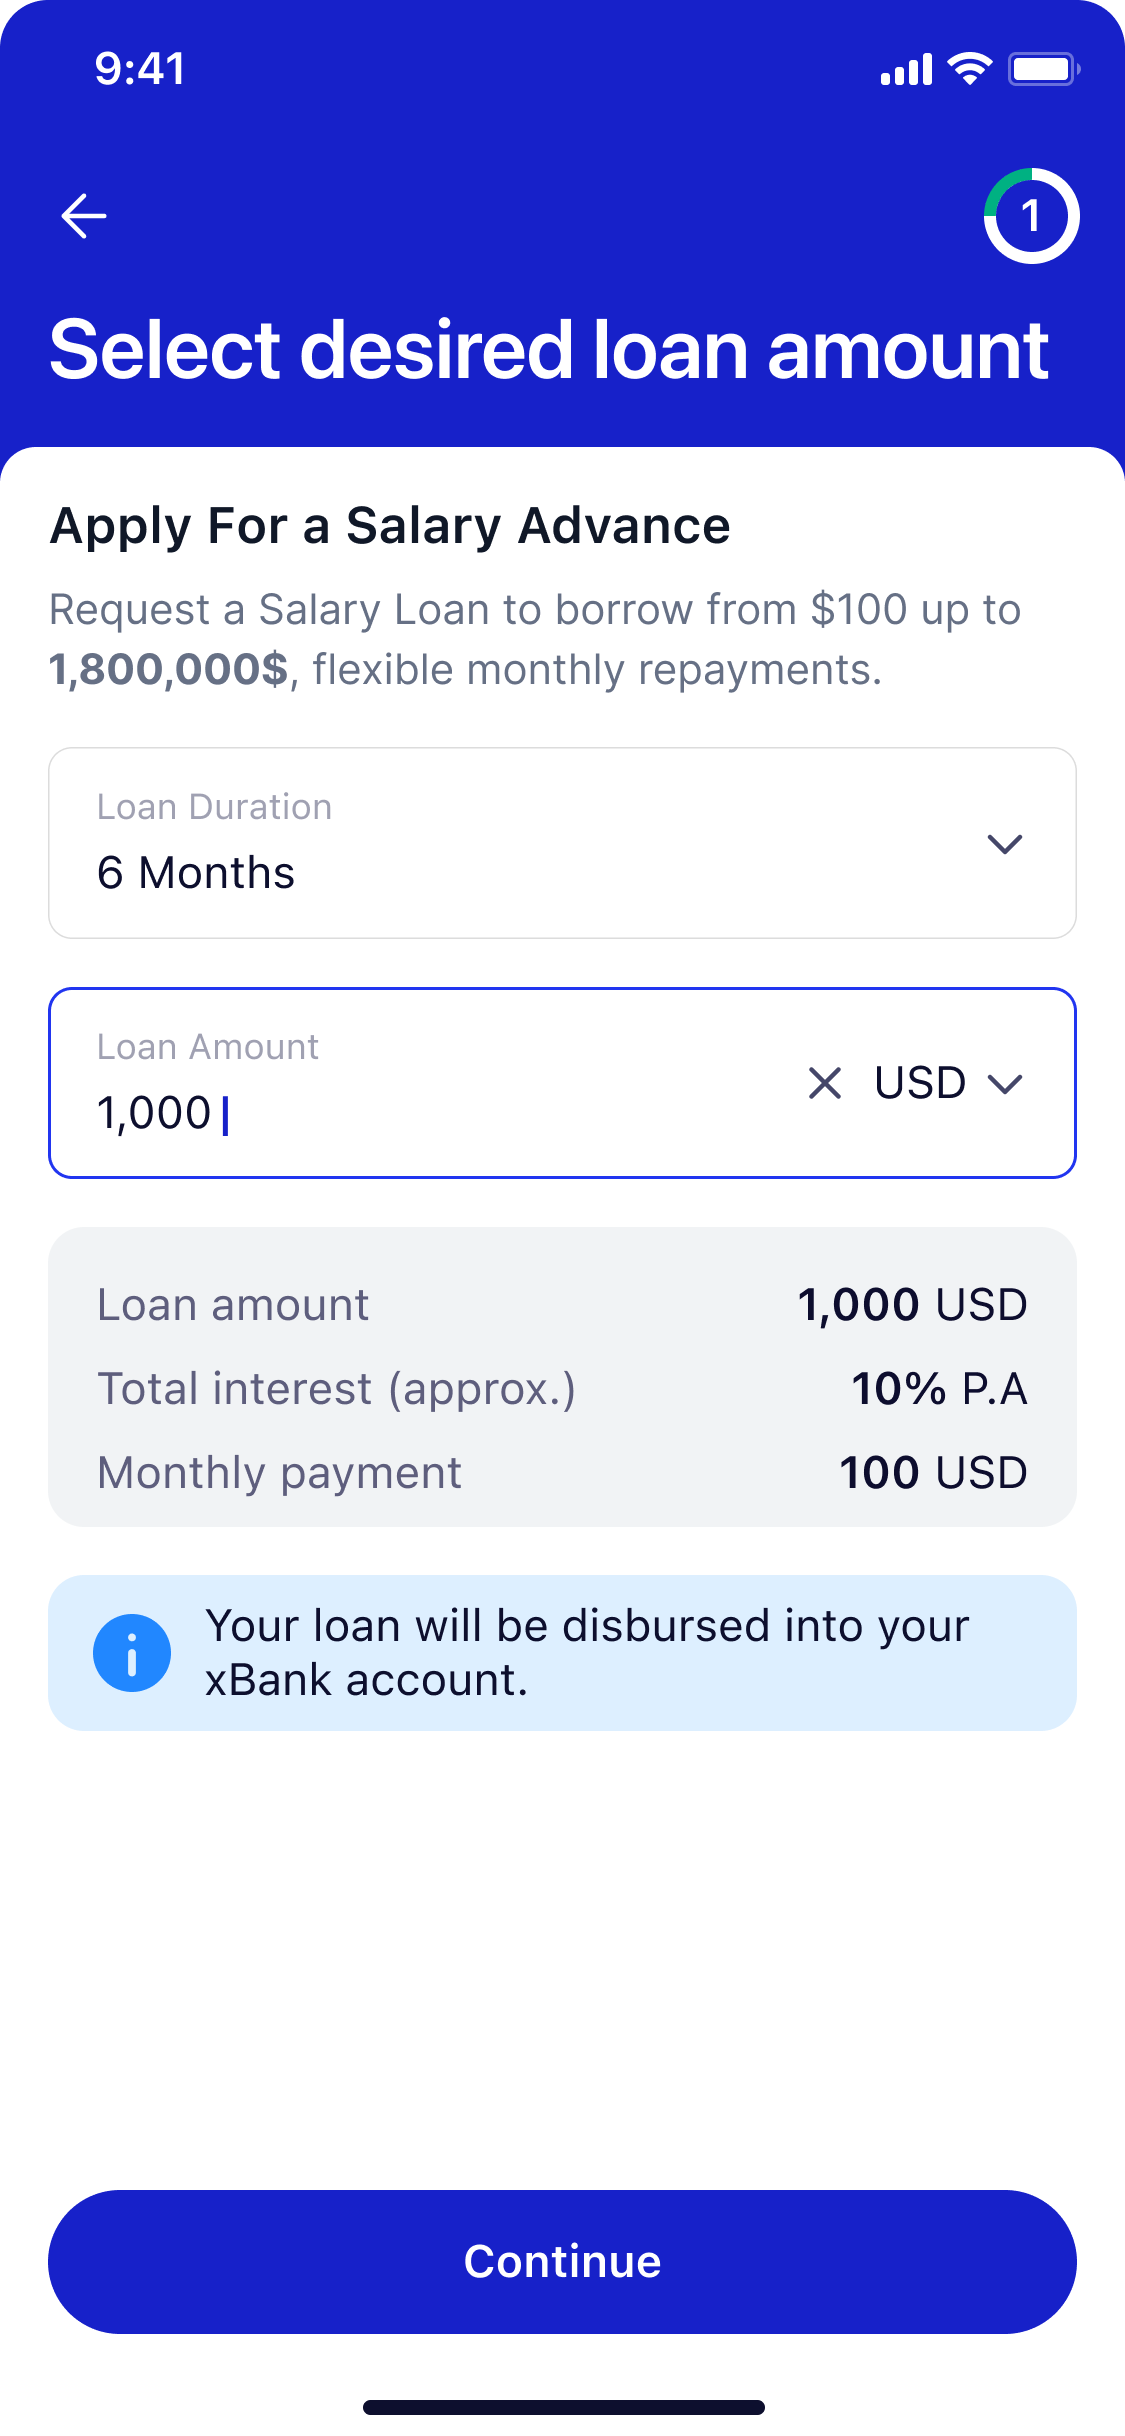Open the USD currency dropdown
1125x2436 pixels.
948,1083
